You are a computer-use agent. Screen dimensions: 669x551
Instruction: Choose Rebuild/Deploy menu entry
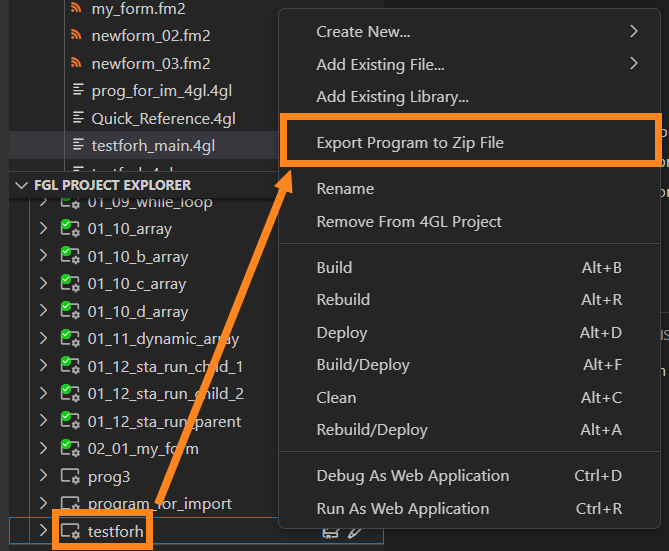[x=469, y=430]
